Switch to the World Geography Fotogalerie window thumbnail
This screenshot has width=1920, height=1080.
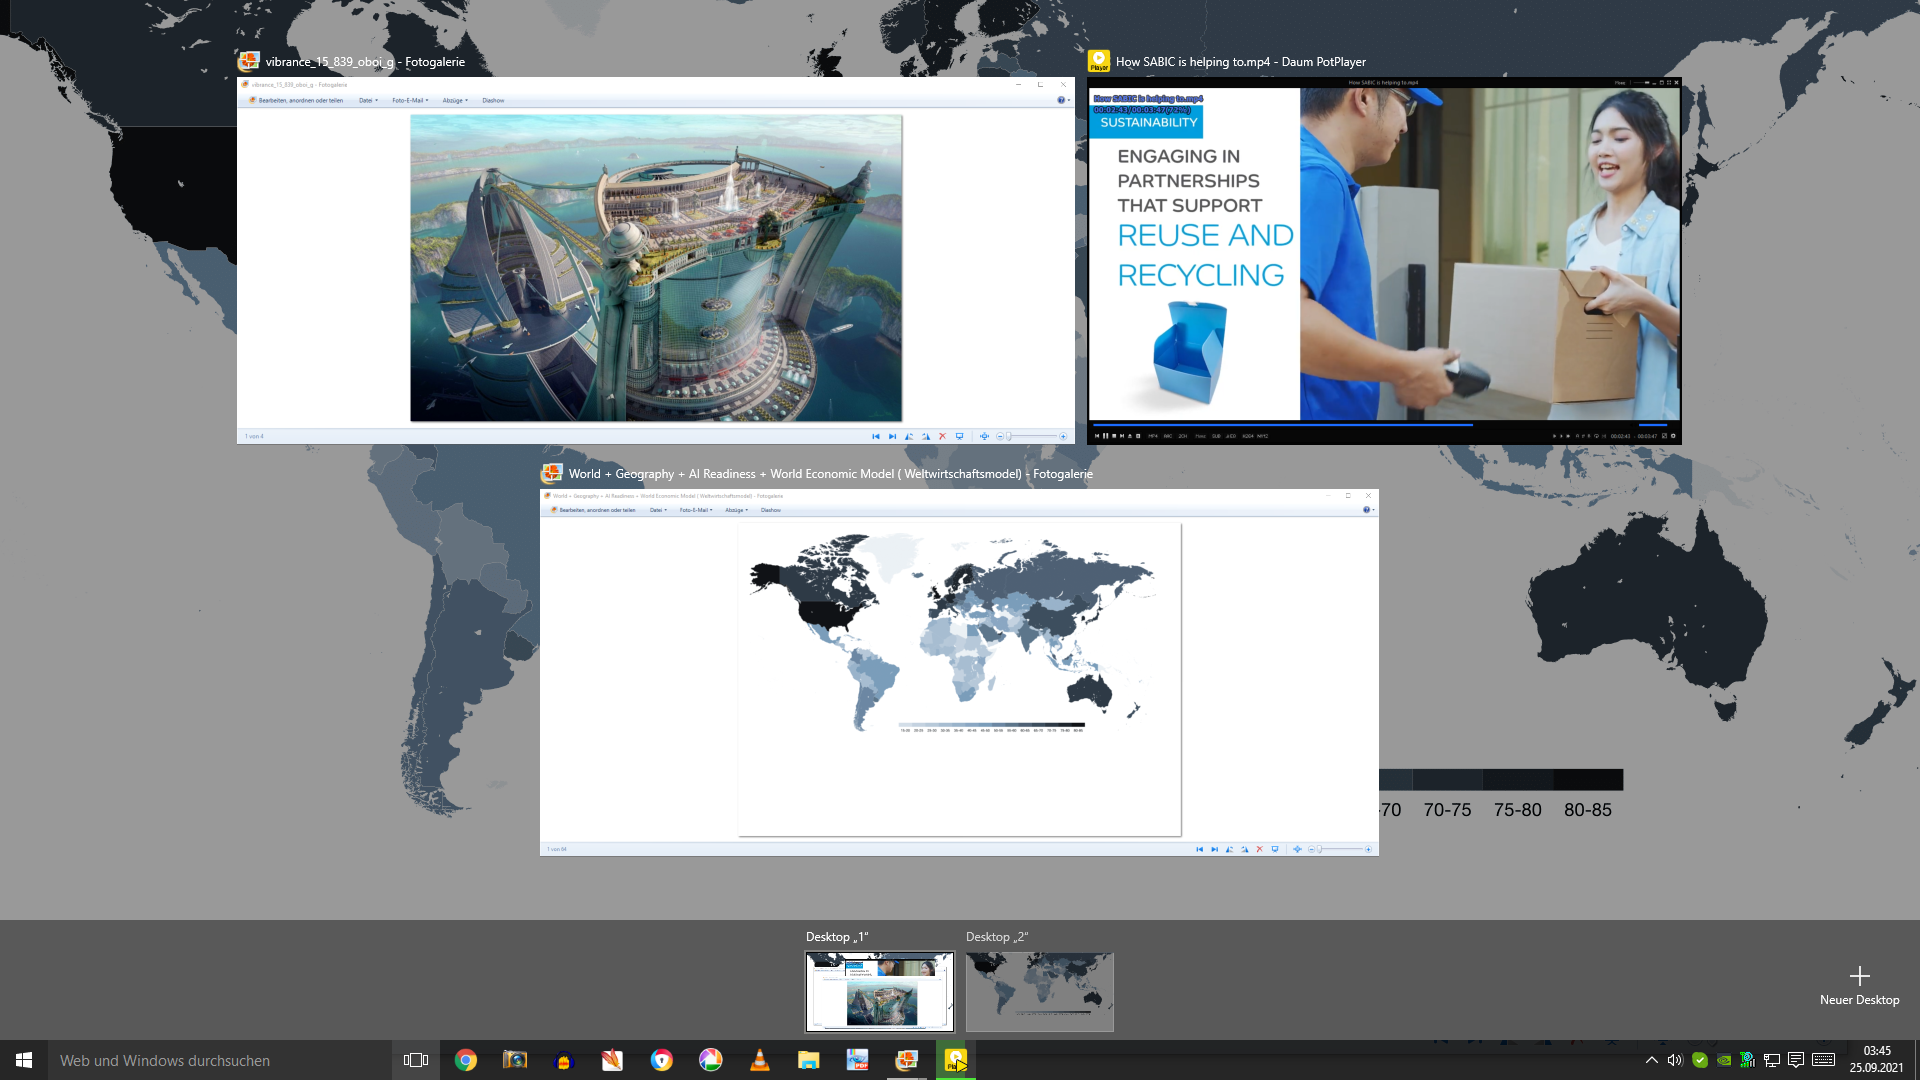pyautogui.click(x=959, y=672)
